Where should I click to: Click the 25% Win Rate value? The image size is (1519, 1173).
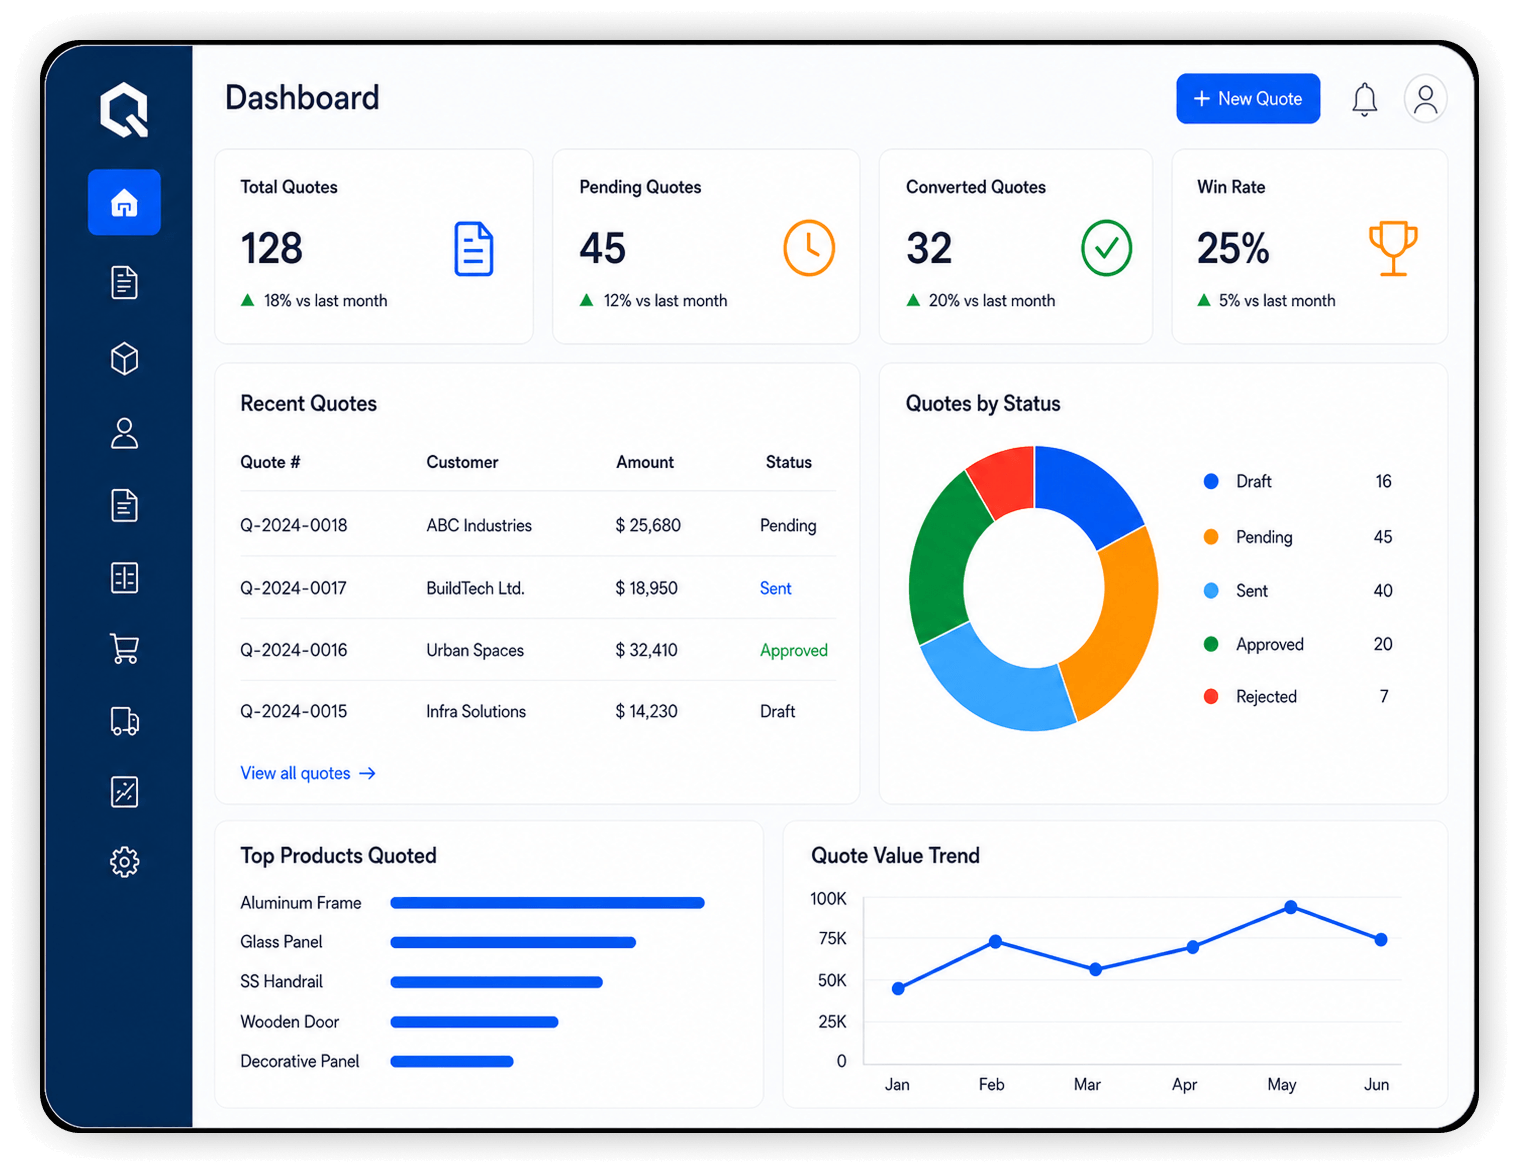click(1233, 248)
